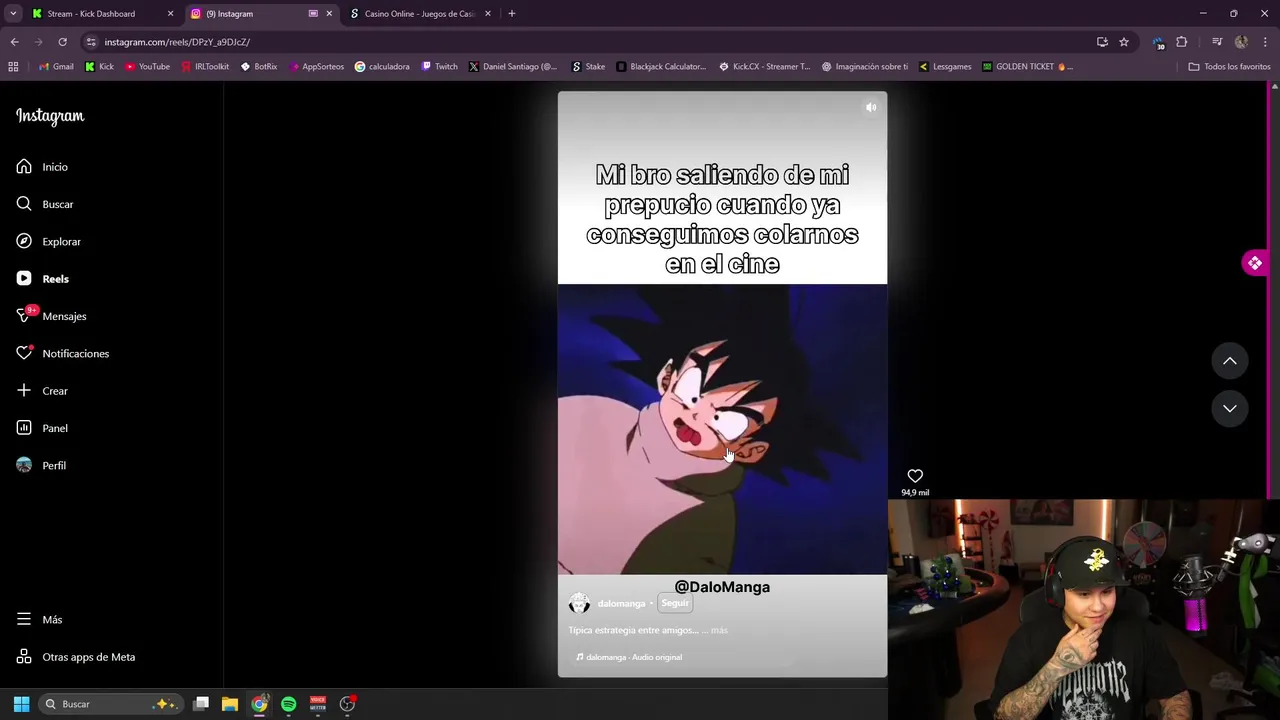Open a new browser tab

pyautogui.click(x=512, y=14)
